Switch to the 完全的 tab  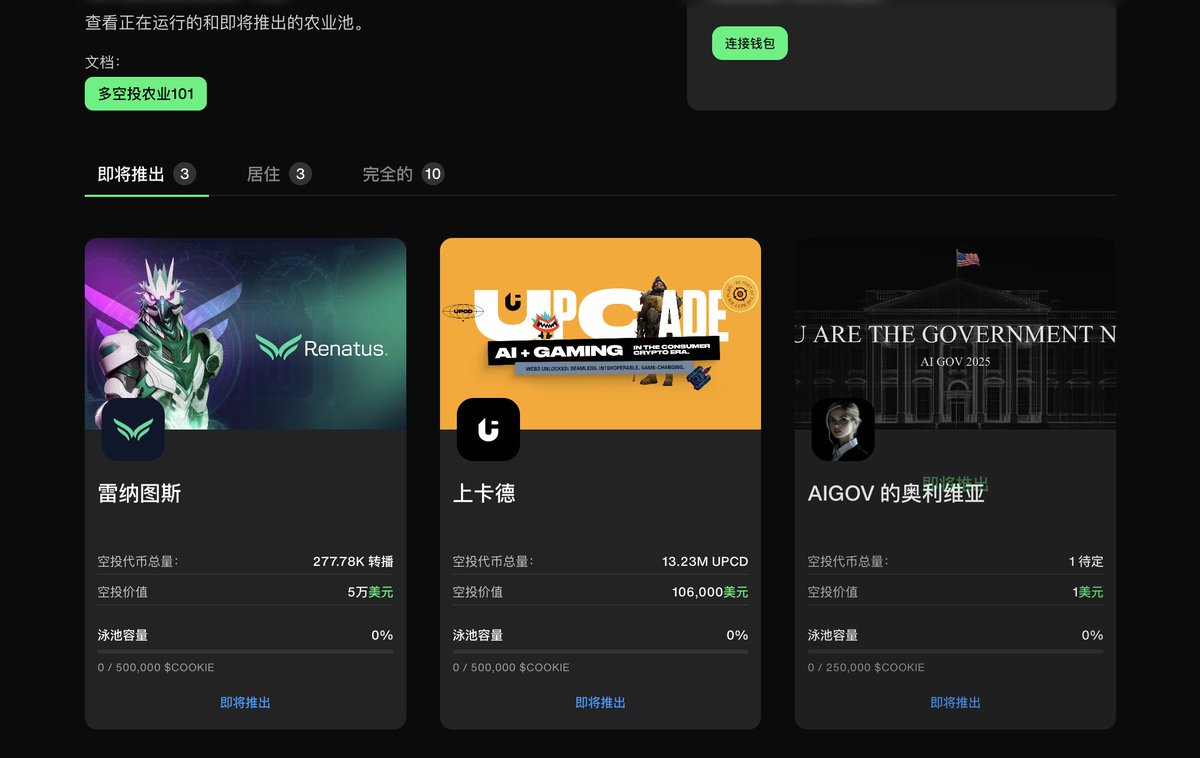[x=402, y=174]
